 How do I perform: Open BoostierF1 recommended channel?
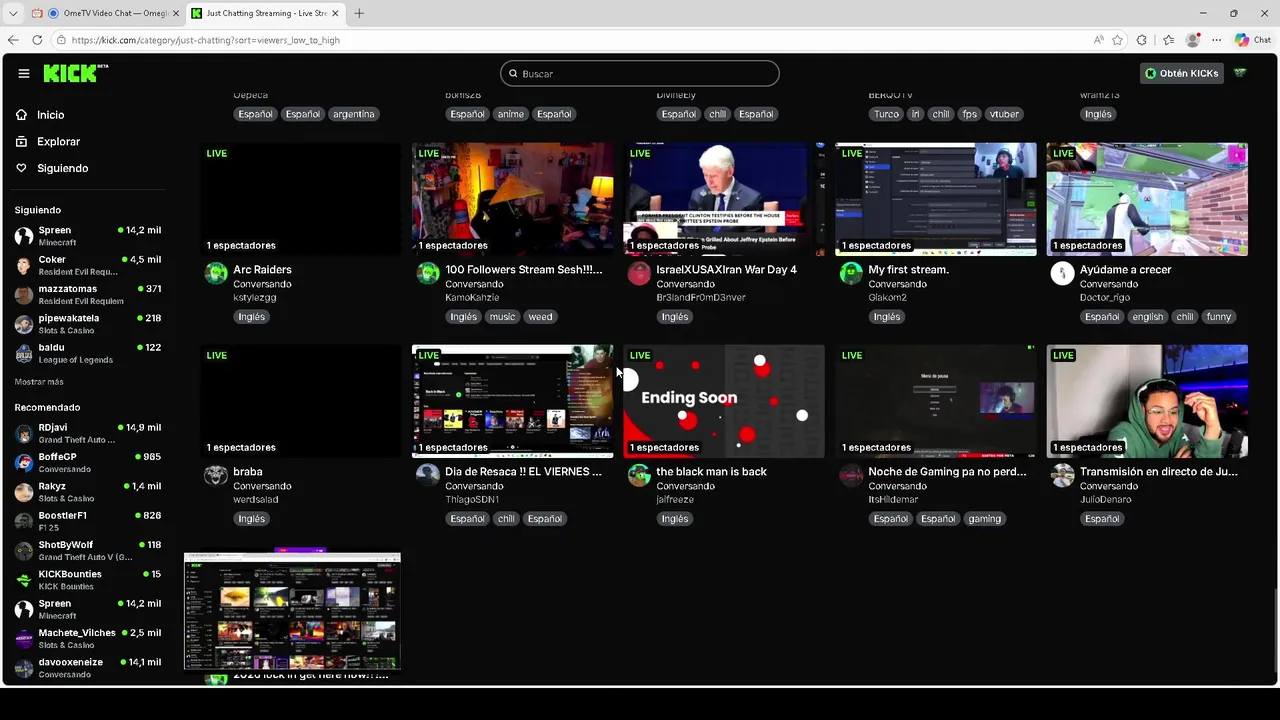pyautogui.click(x=88, y=521)
